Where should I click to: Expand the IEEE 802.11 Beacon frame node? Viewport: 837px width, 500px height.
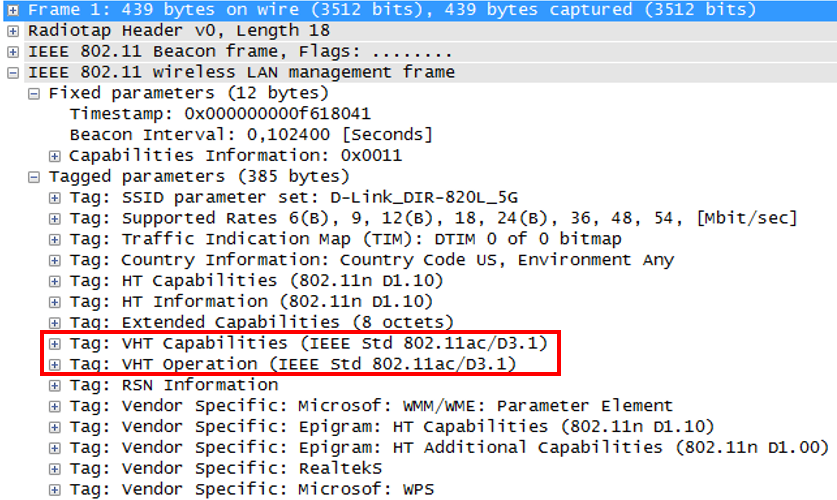(13, 52)
